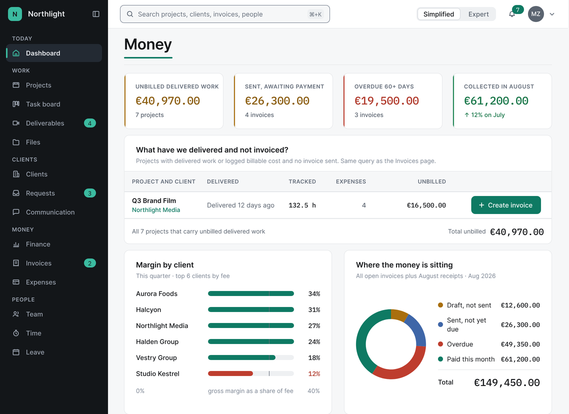Click the MZ user avatar
The height and width of the screenshot is (414, 569).
pyautogui.click(x=536, y=14)
